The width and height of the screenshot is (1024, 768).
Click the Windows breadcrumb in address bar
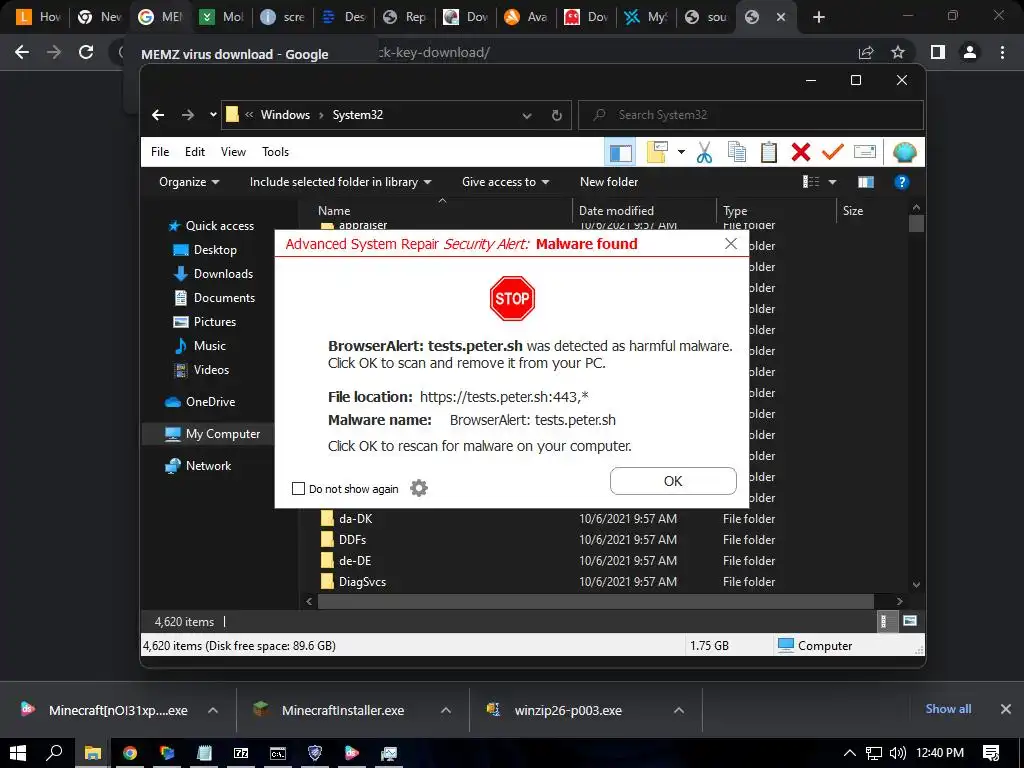[285, 115]
